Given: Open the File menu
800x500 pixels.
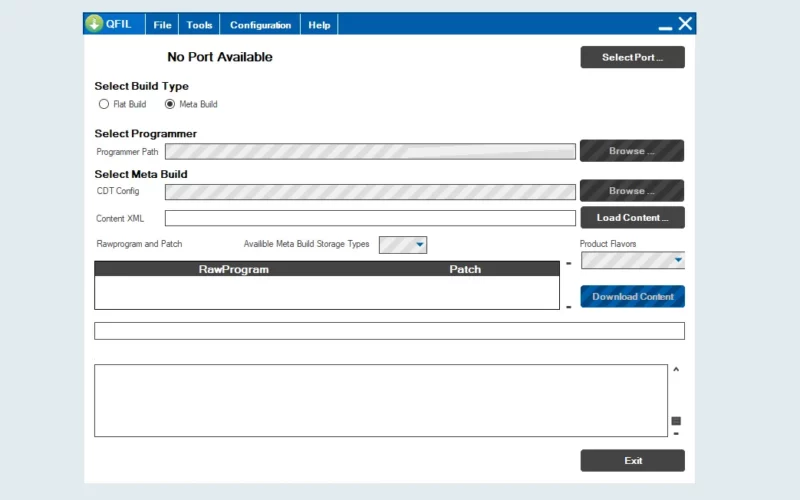Looking at the screenshot, I should pyautogui.click(x=162, y=24).
